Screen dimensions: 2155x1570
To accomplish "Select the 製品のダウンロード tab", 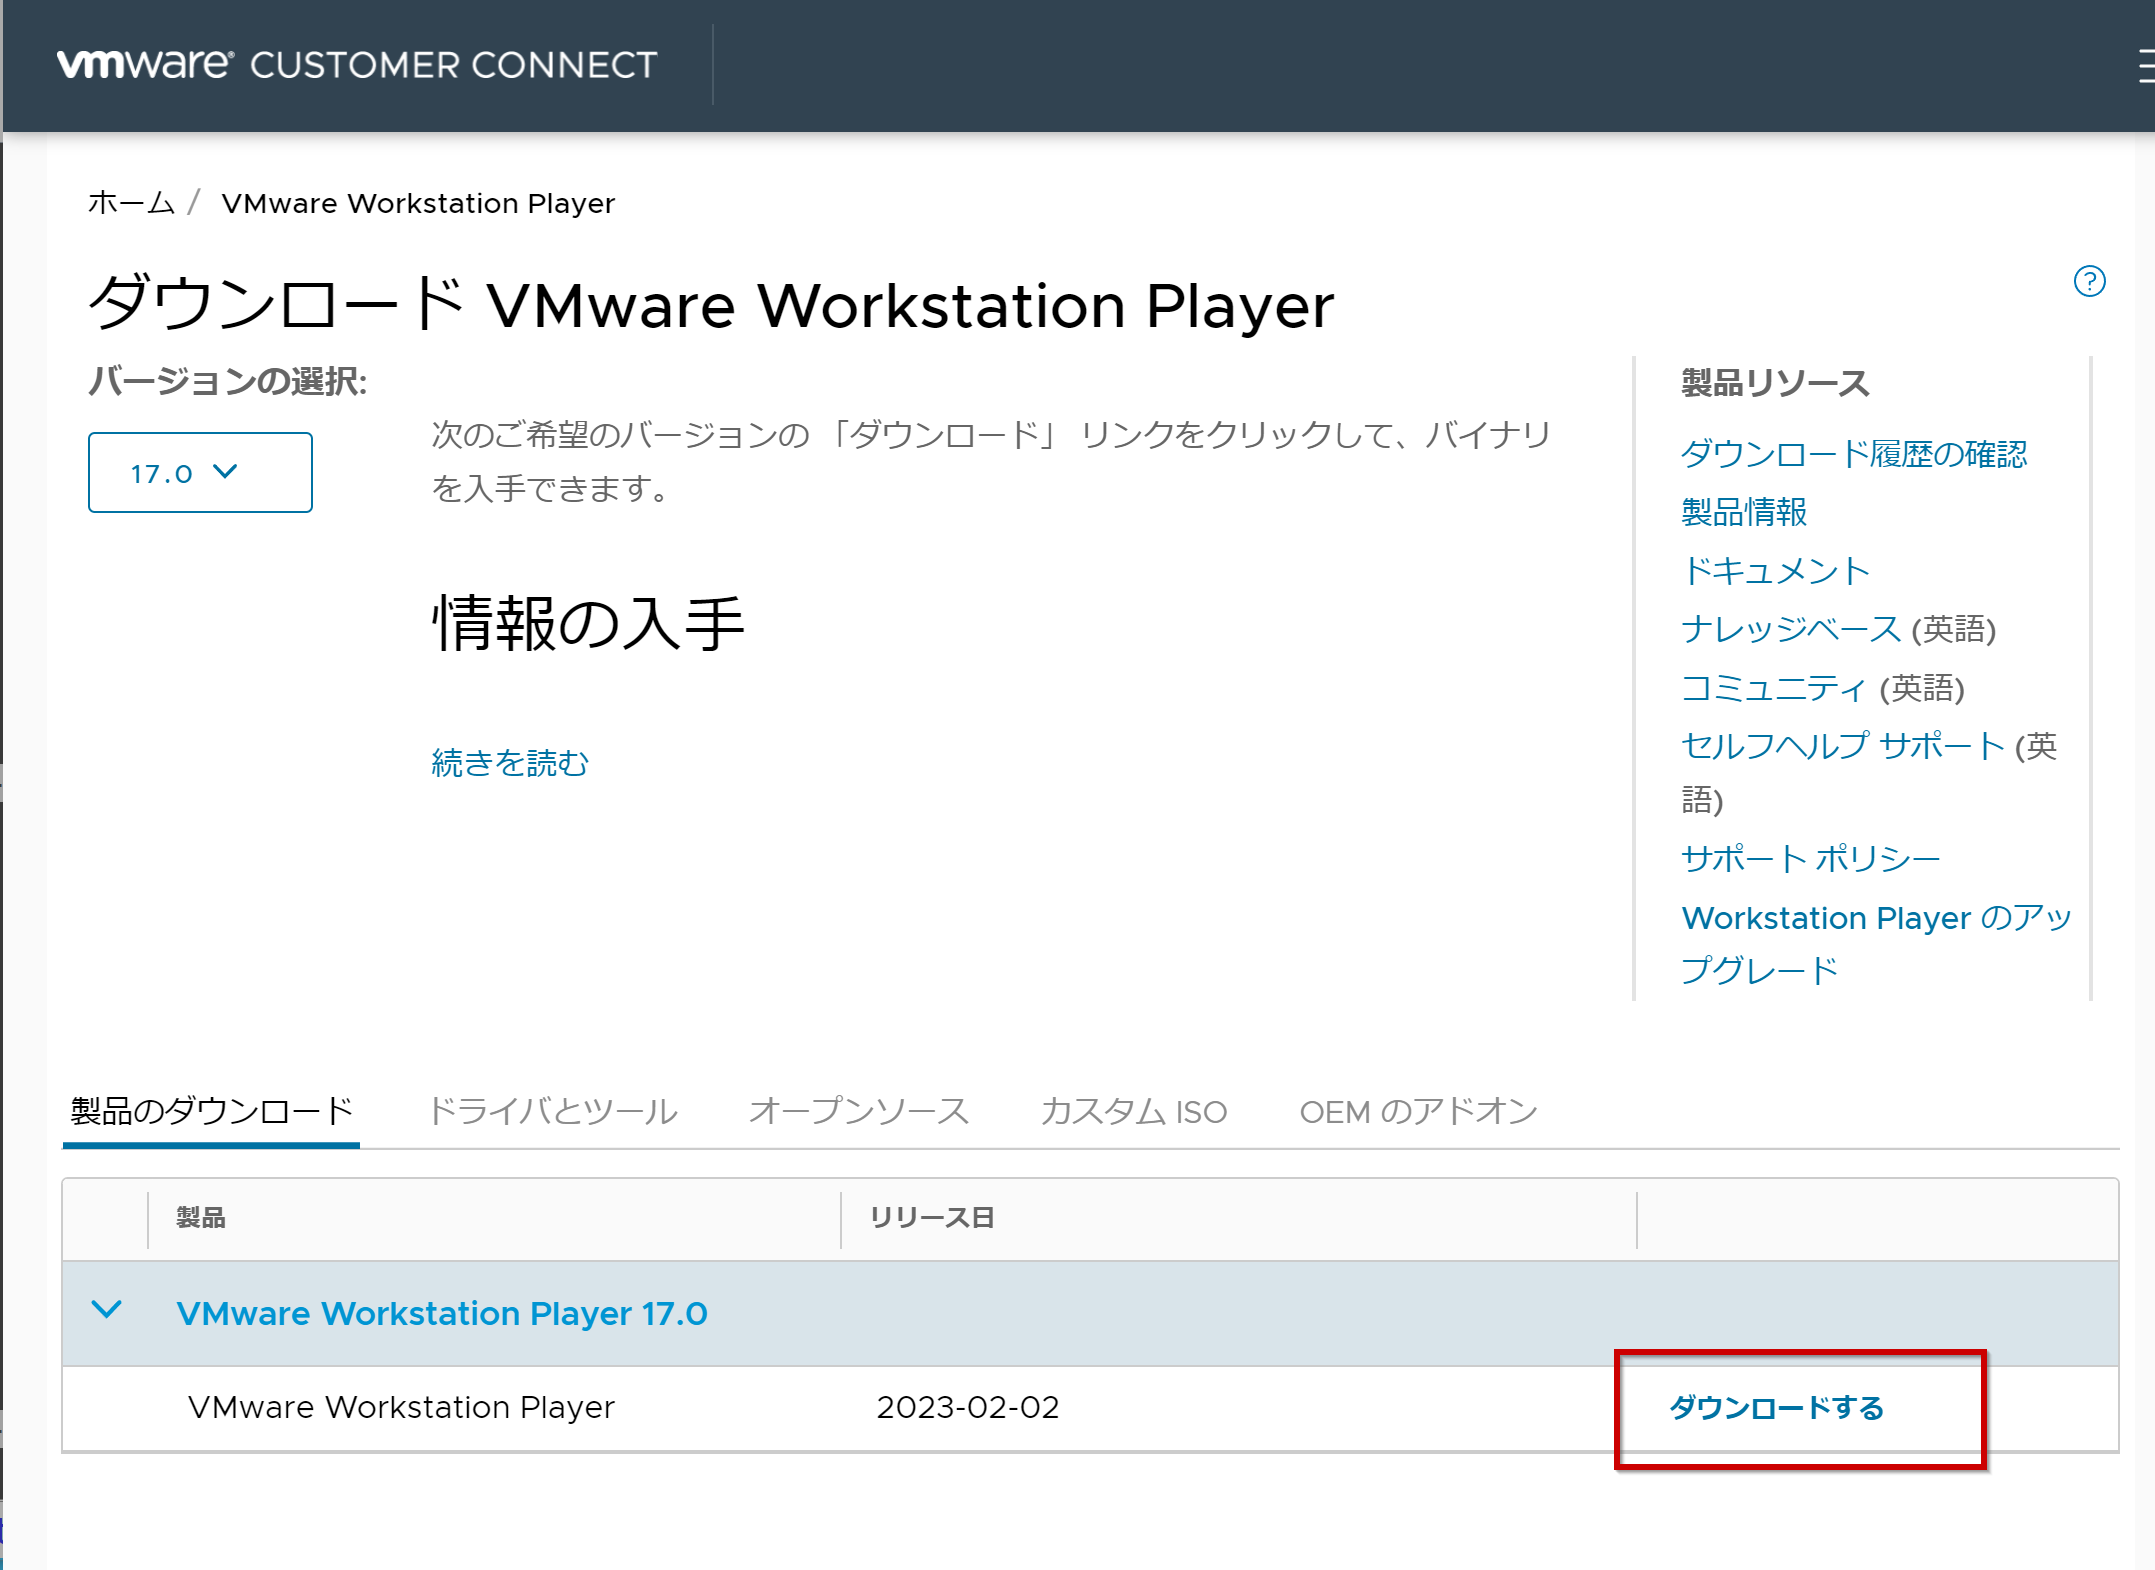I will click(212, 1111).
